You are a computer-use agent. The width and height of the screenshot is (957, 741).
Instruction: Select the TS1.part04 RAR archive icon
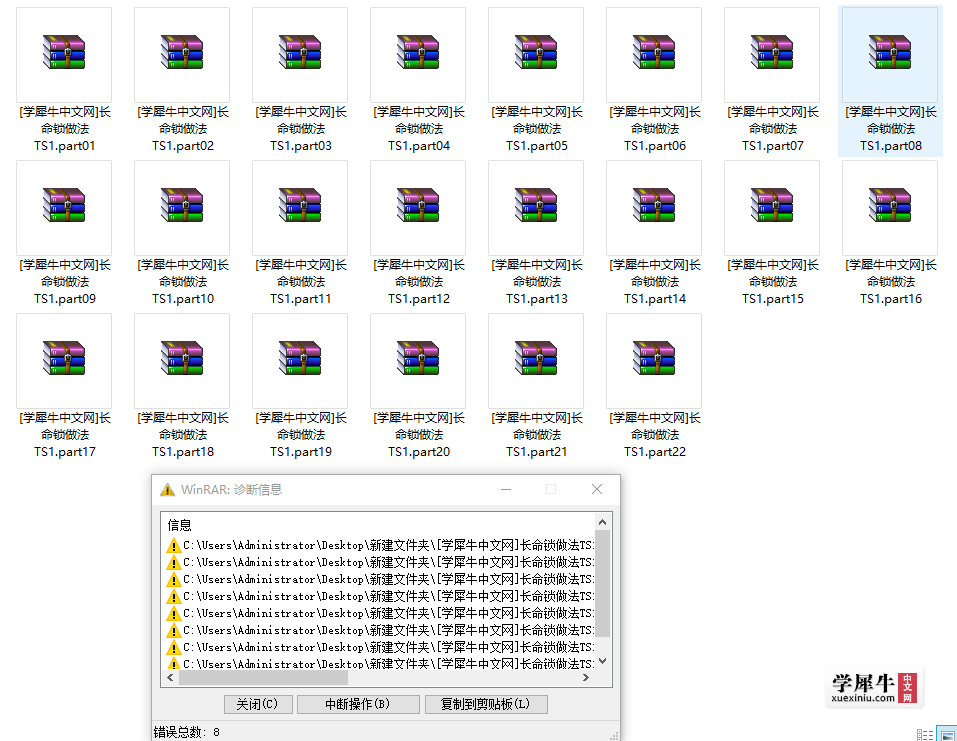coord(418,52)
